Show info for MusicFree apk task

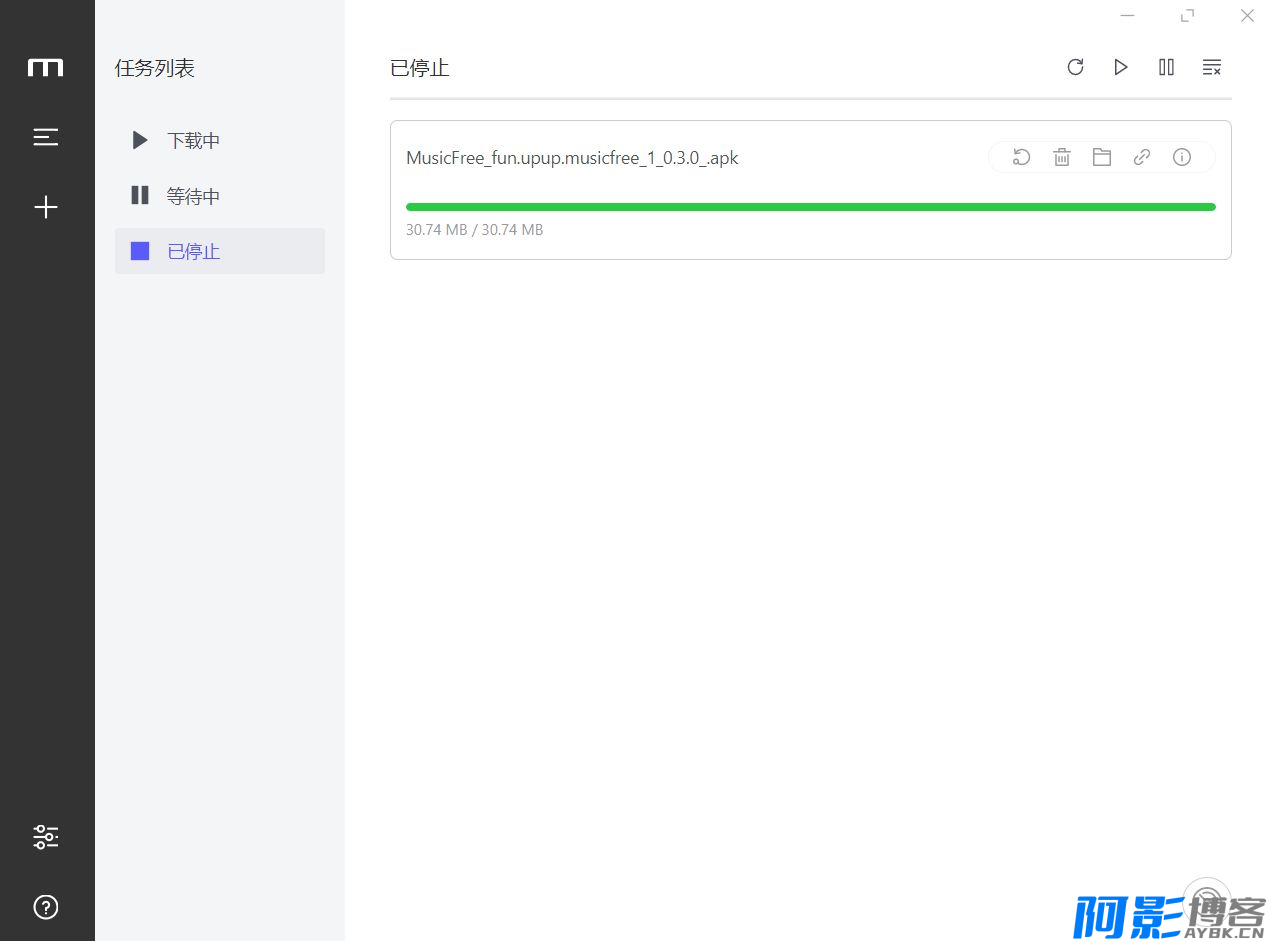coord(1182,157)
